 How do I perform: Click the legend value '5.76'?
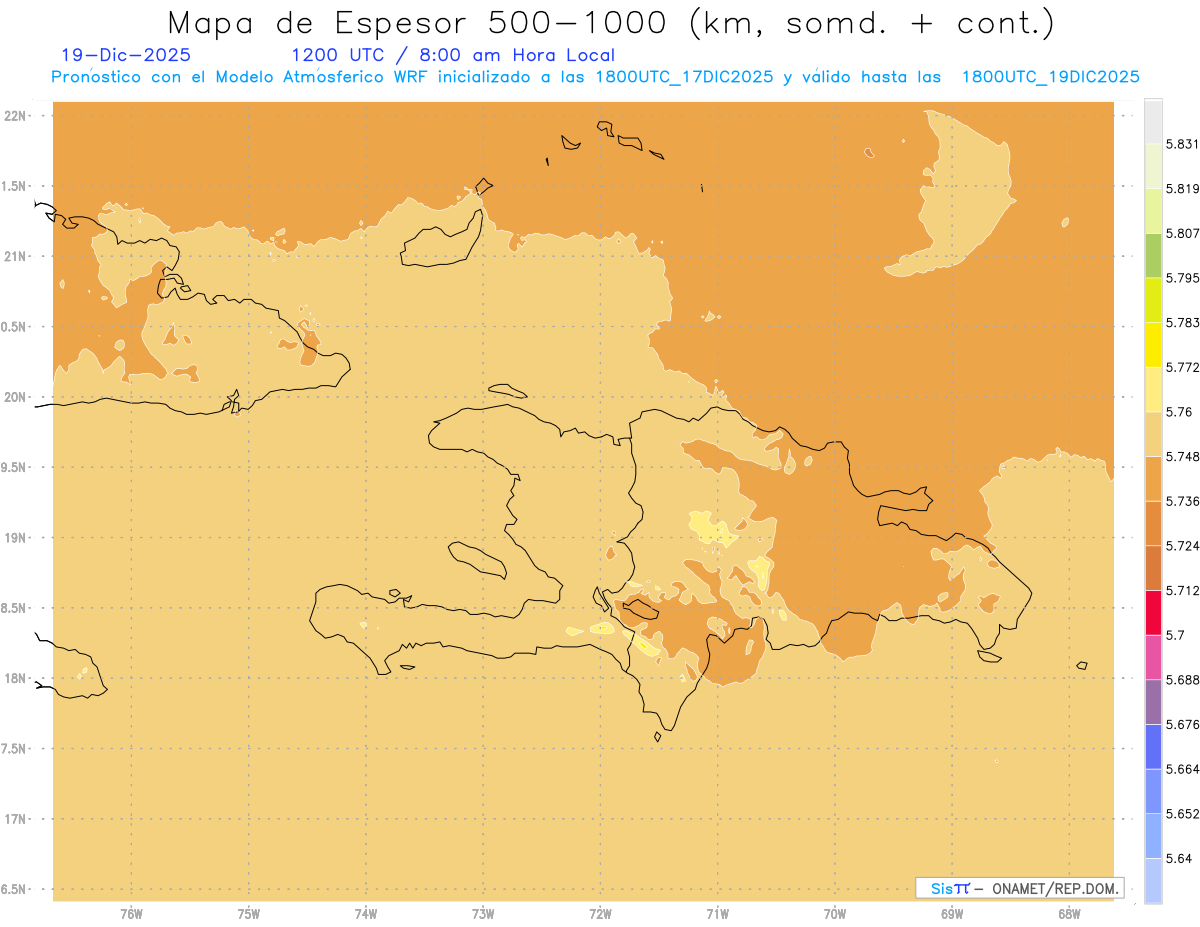coord(1179,412)
